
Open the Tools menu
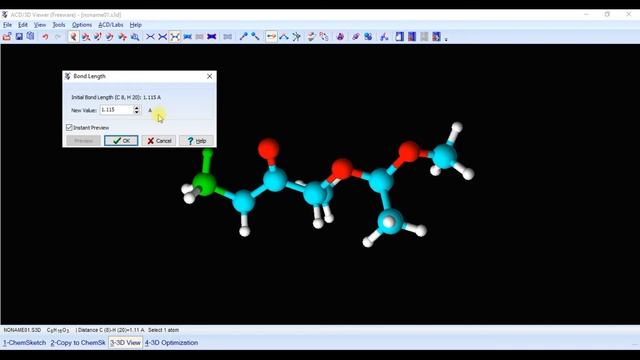(x=59, y=25)
